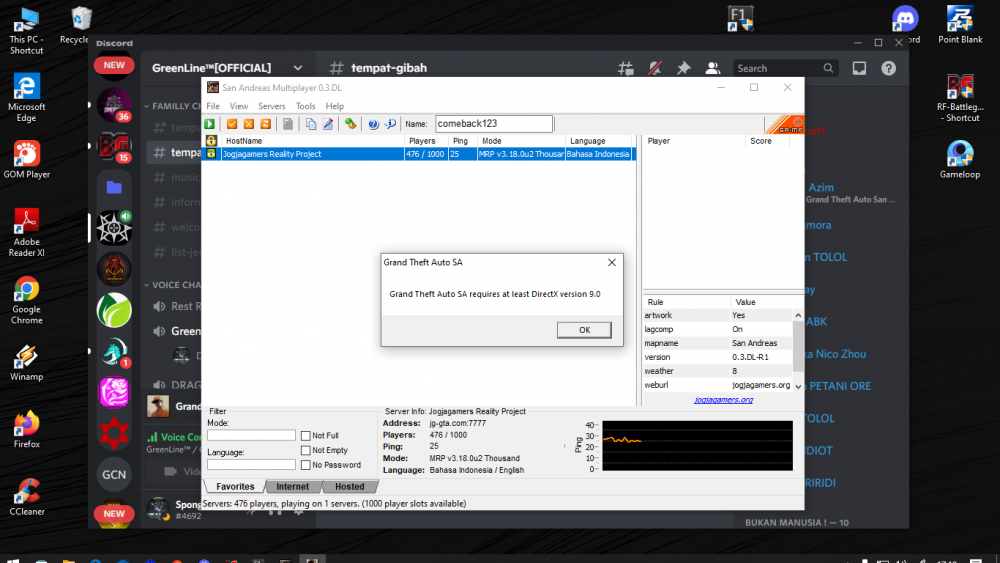Click the Copy Server Info pages icon
Image resolution: width=1000 pixels, height=563 pixels.
(x=311, y=124)
